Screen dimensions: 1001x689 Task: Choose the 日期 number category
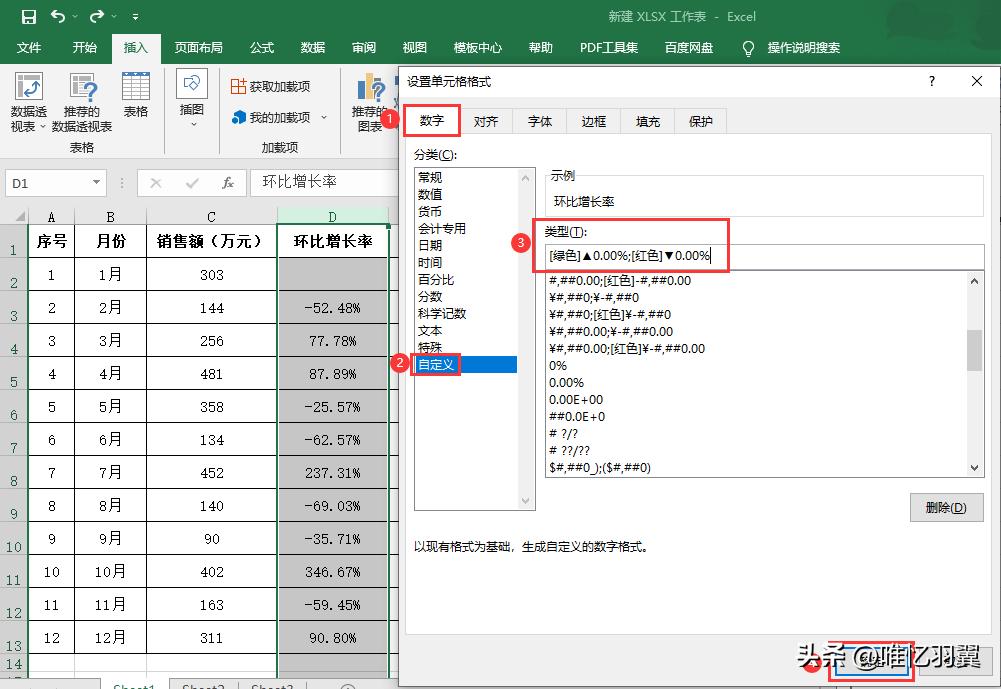(430, 244)
